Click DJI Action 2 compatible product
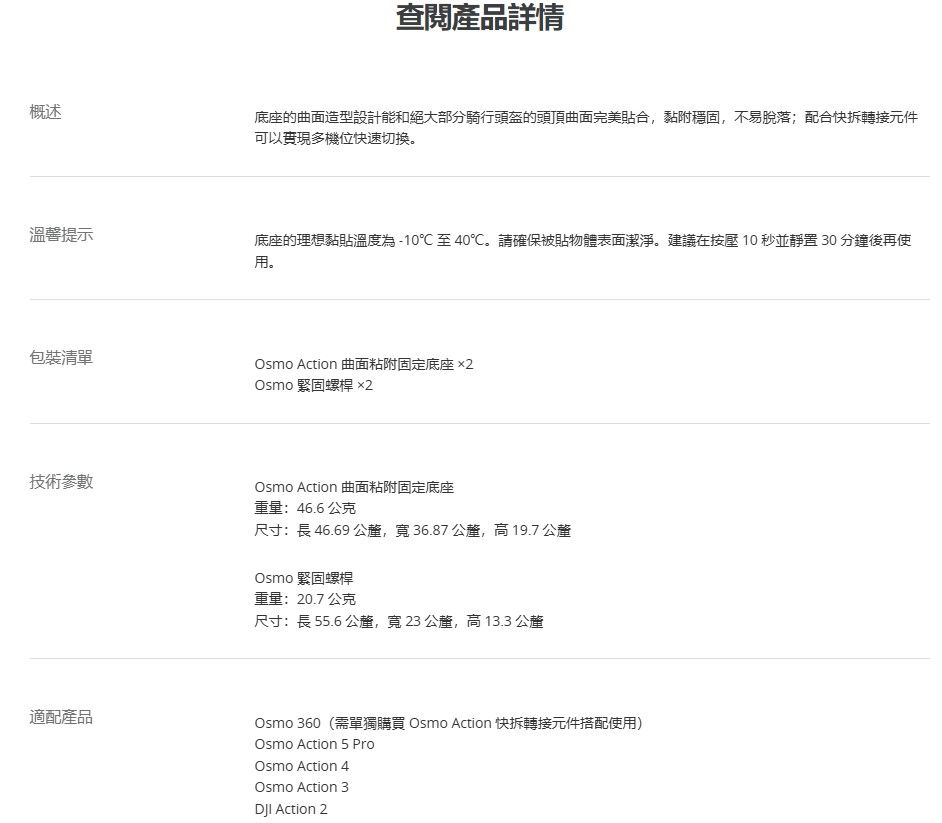 point(291,809)
